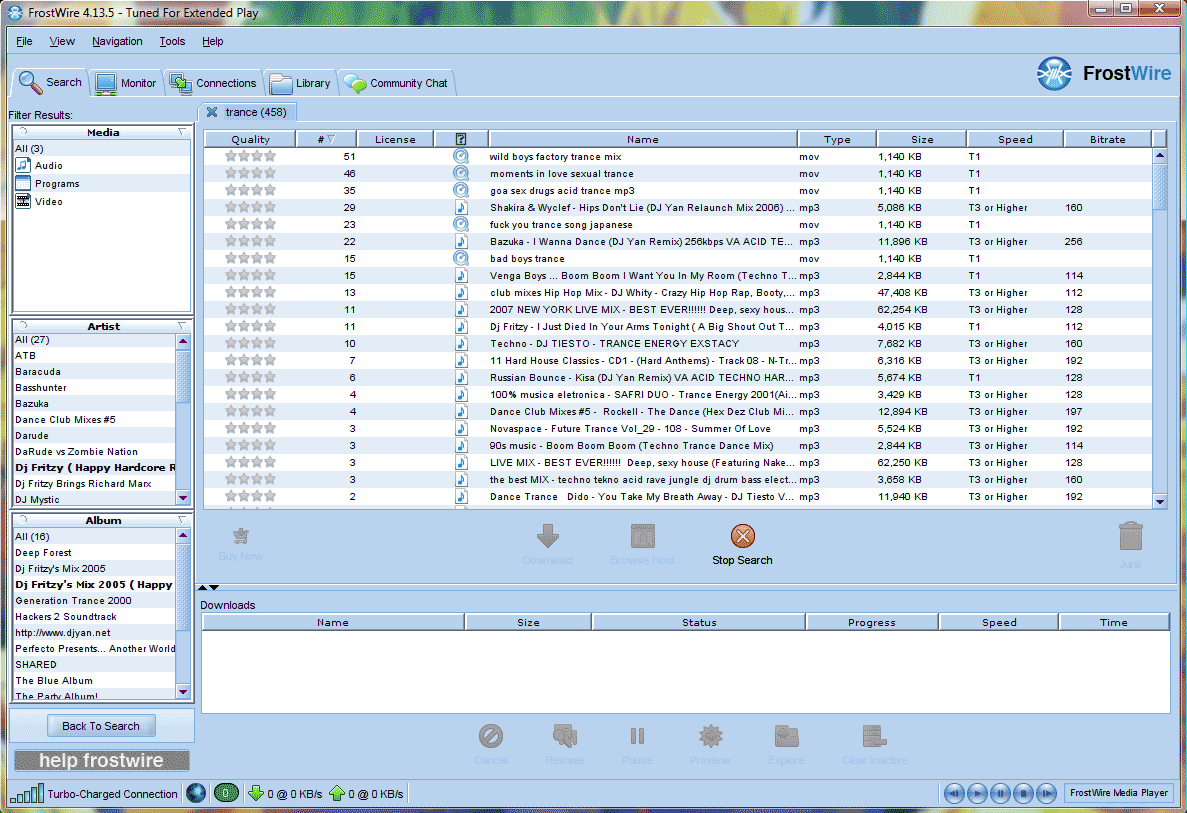Click the green download speed arrow
This screenshot has height=813, width=1187.
click(x=256, y=793)
